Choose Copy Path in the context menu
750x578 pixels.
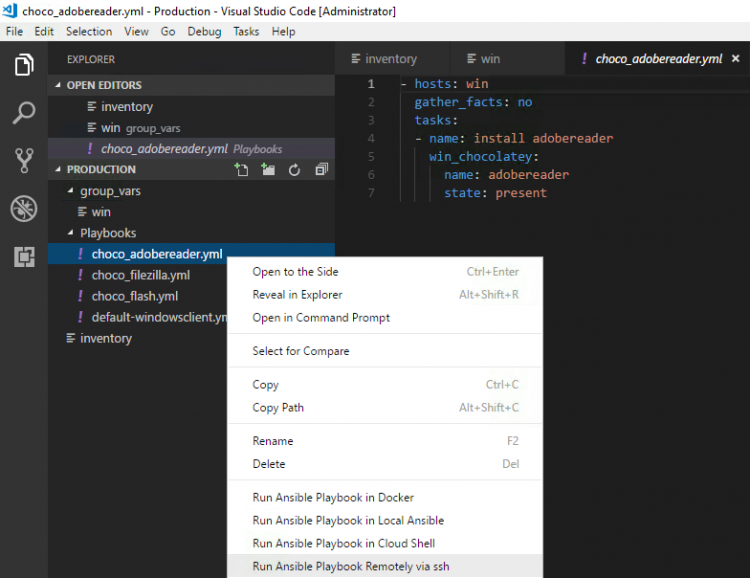[385, 408]
